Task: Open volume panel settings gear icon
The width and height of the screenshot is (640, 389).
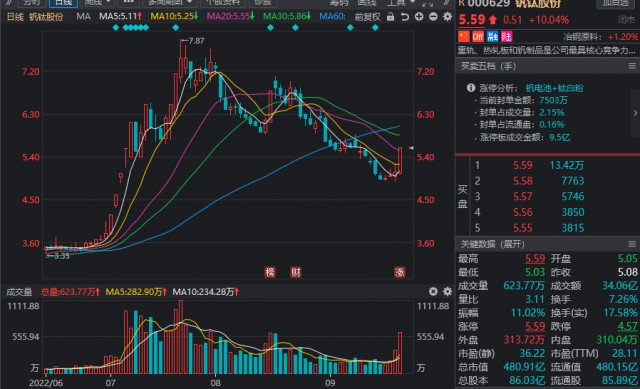Action: pyautogui.click(x=447, y=291)
